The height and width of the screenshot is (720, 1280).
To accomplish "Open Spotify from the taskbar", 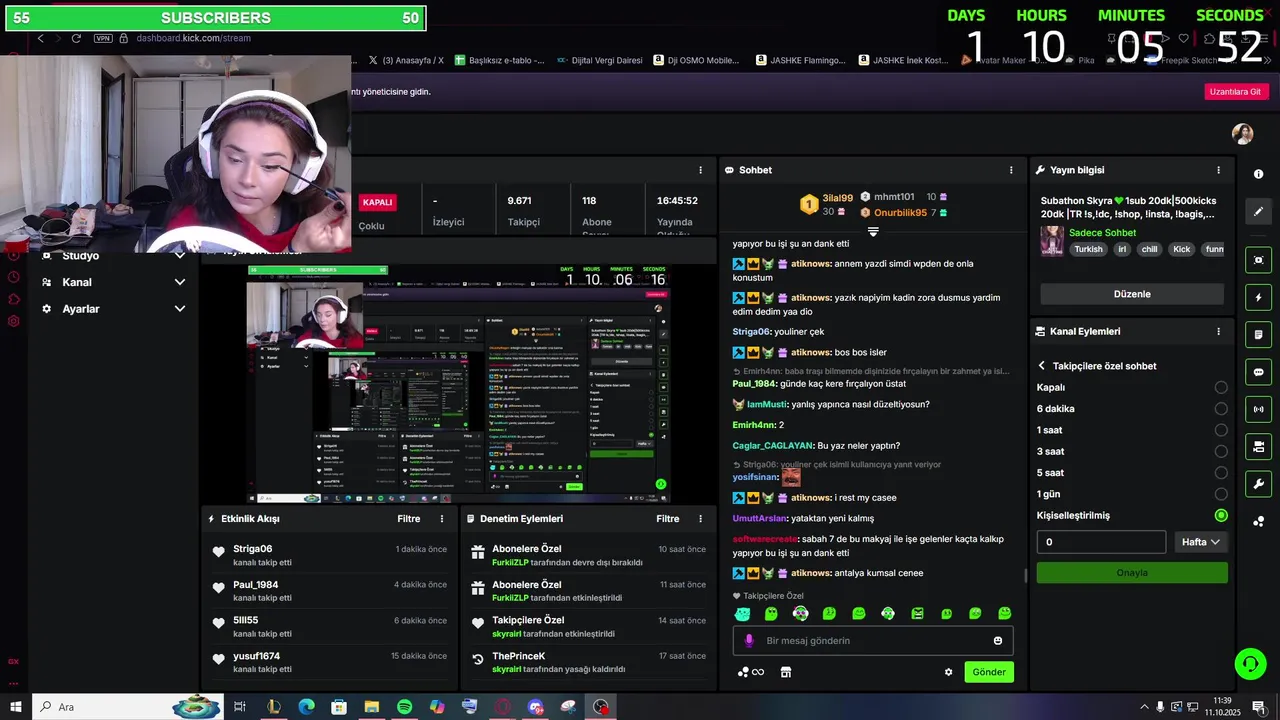I will pyautogui.click(x=404, y=707).
